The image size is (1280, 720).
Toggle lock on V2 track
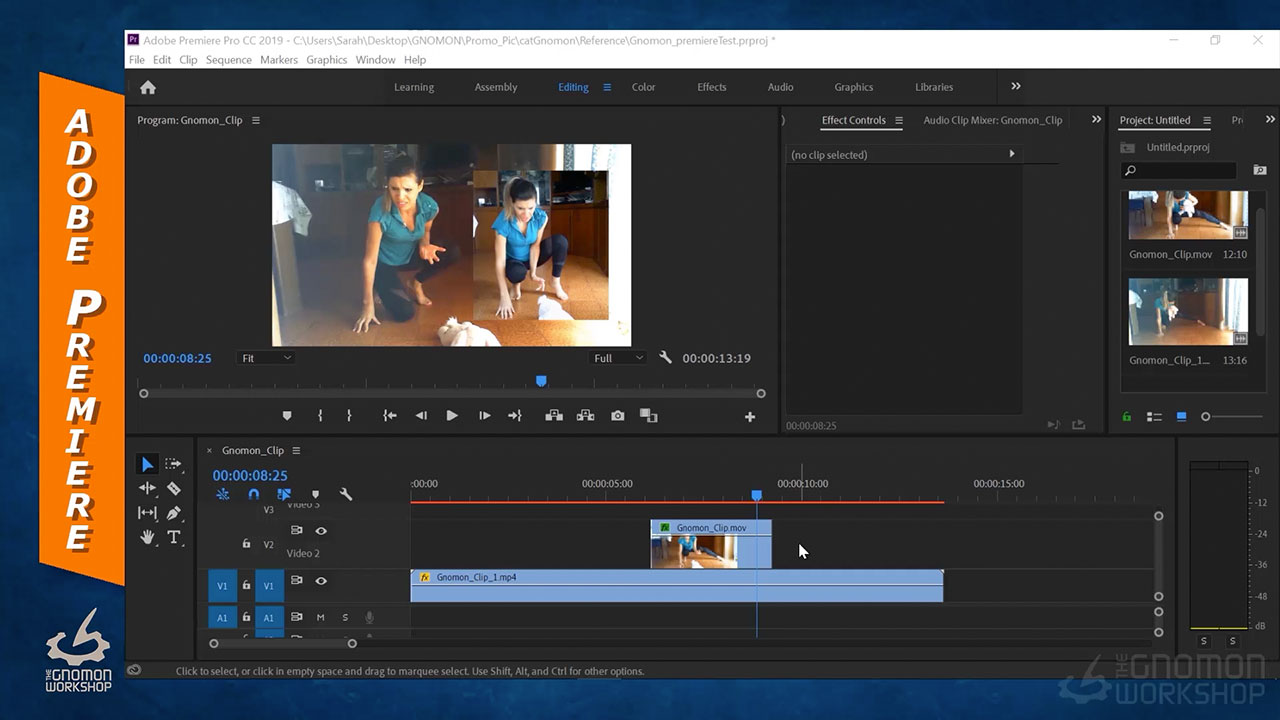tap(246, 543)
